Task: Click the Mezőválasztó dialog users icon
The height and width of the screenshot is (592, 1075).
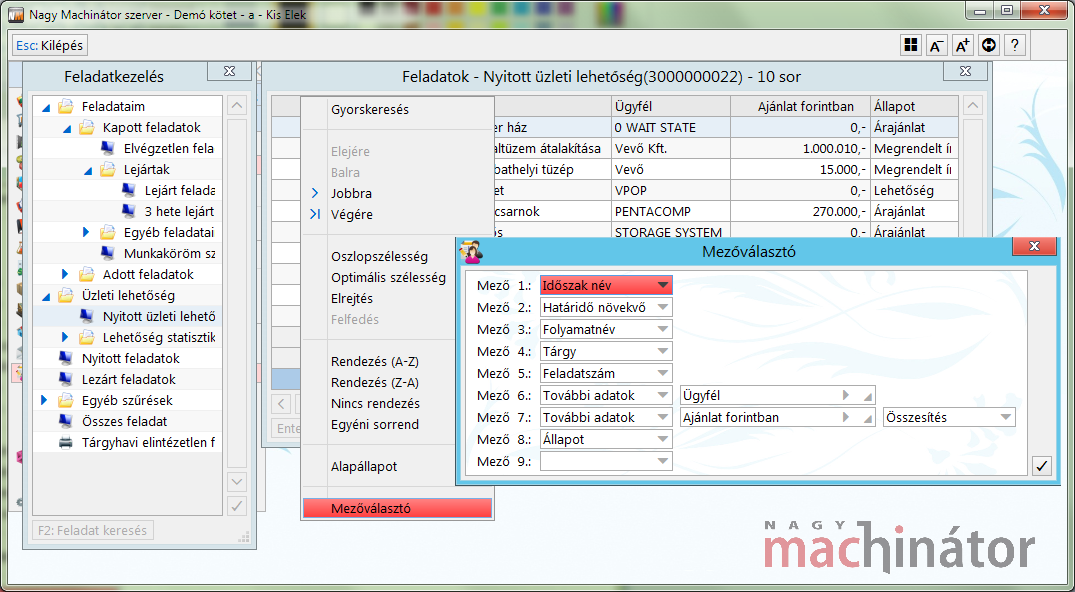Action: [470, 252]
